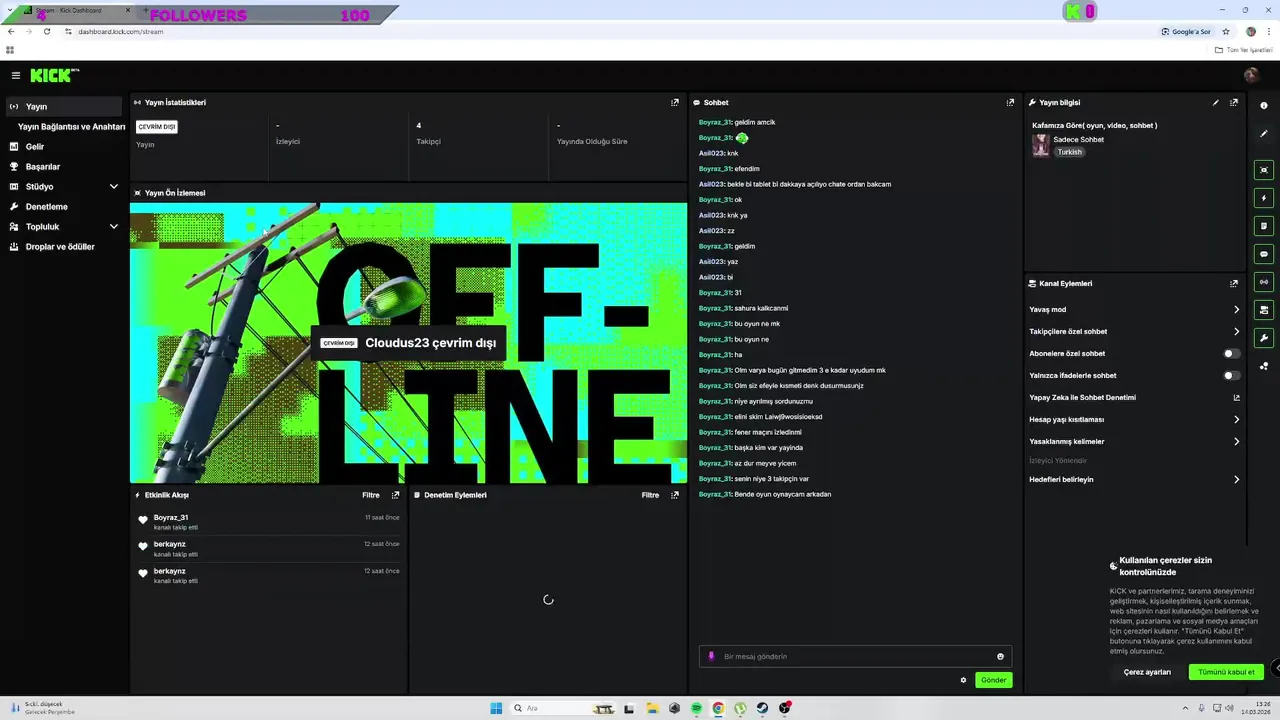The width and height of the screenshot is (1280, 720).
Task: Click the Gönder send button
Action: (x=994, y=680)
